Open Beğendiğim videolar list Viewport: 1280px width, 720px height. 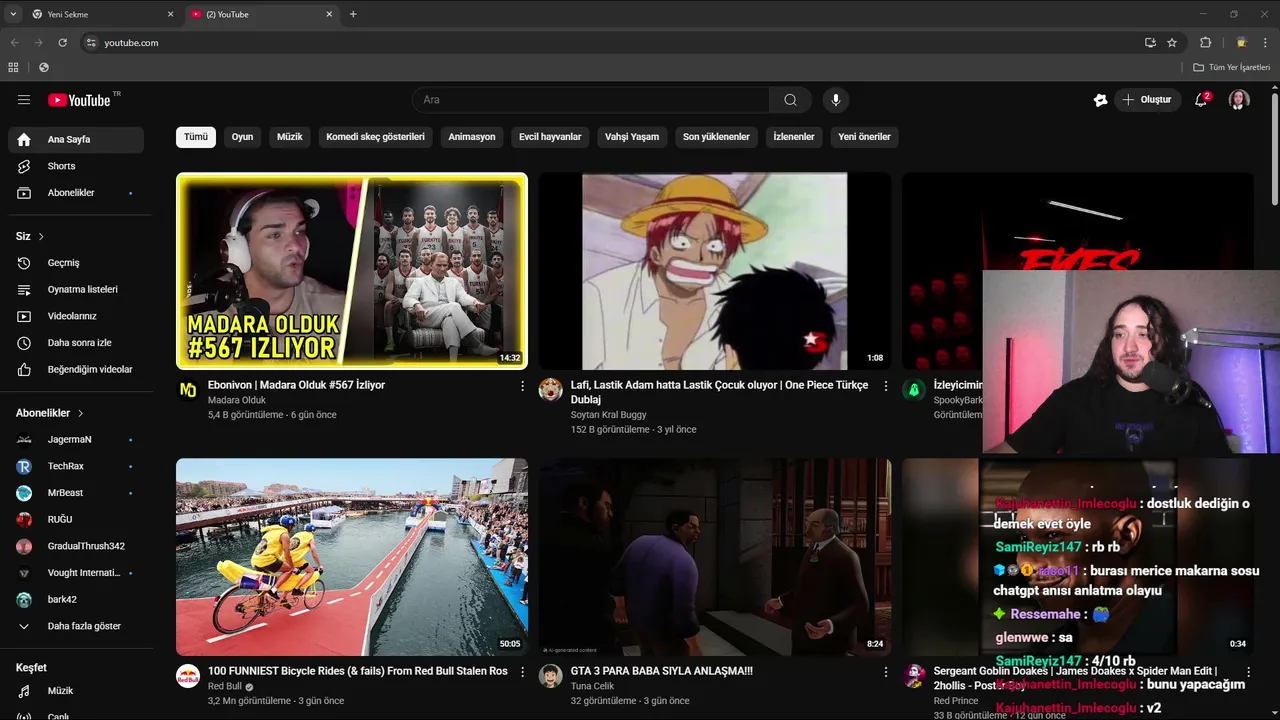[76, 370]
